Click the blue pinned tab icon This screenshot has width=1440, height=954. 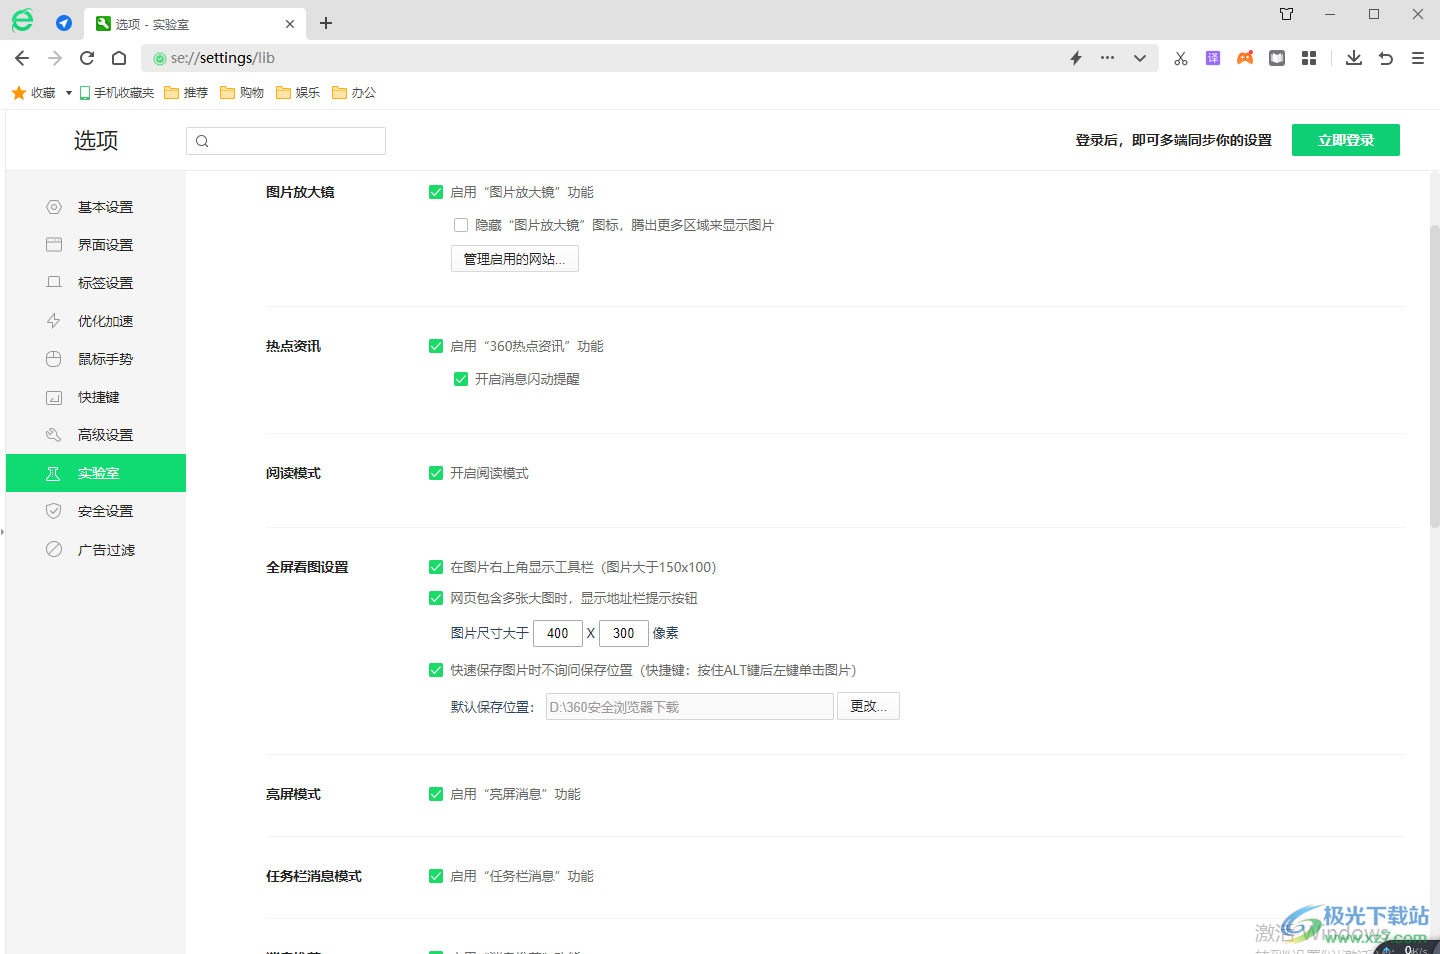point(64,23)
